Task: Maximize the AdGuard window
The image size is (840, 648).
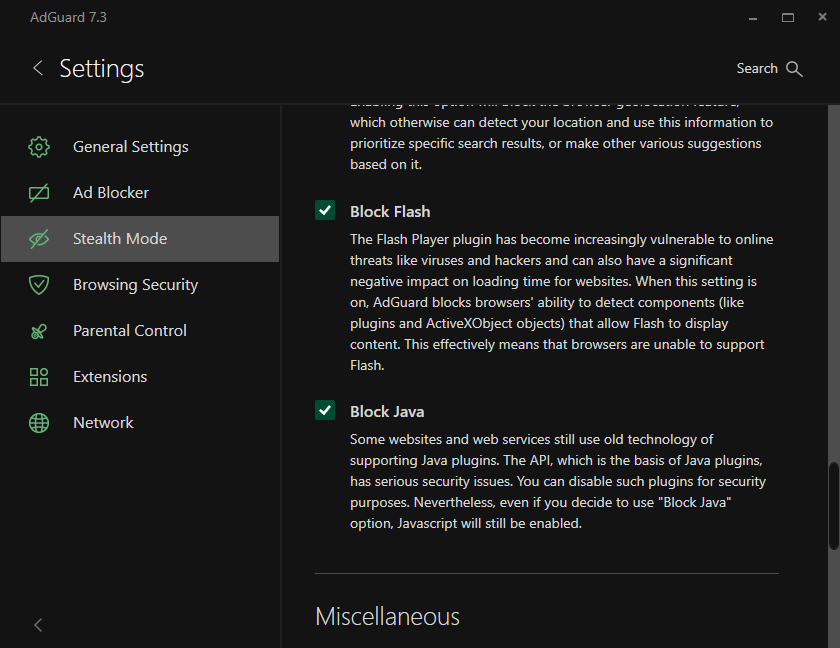Action: 788,17
